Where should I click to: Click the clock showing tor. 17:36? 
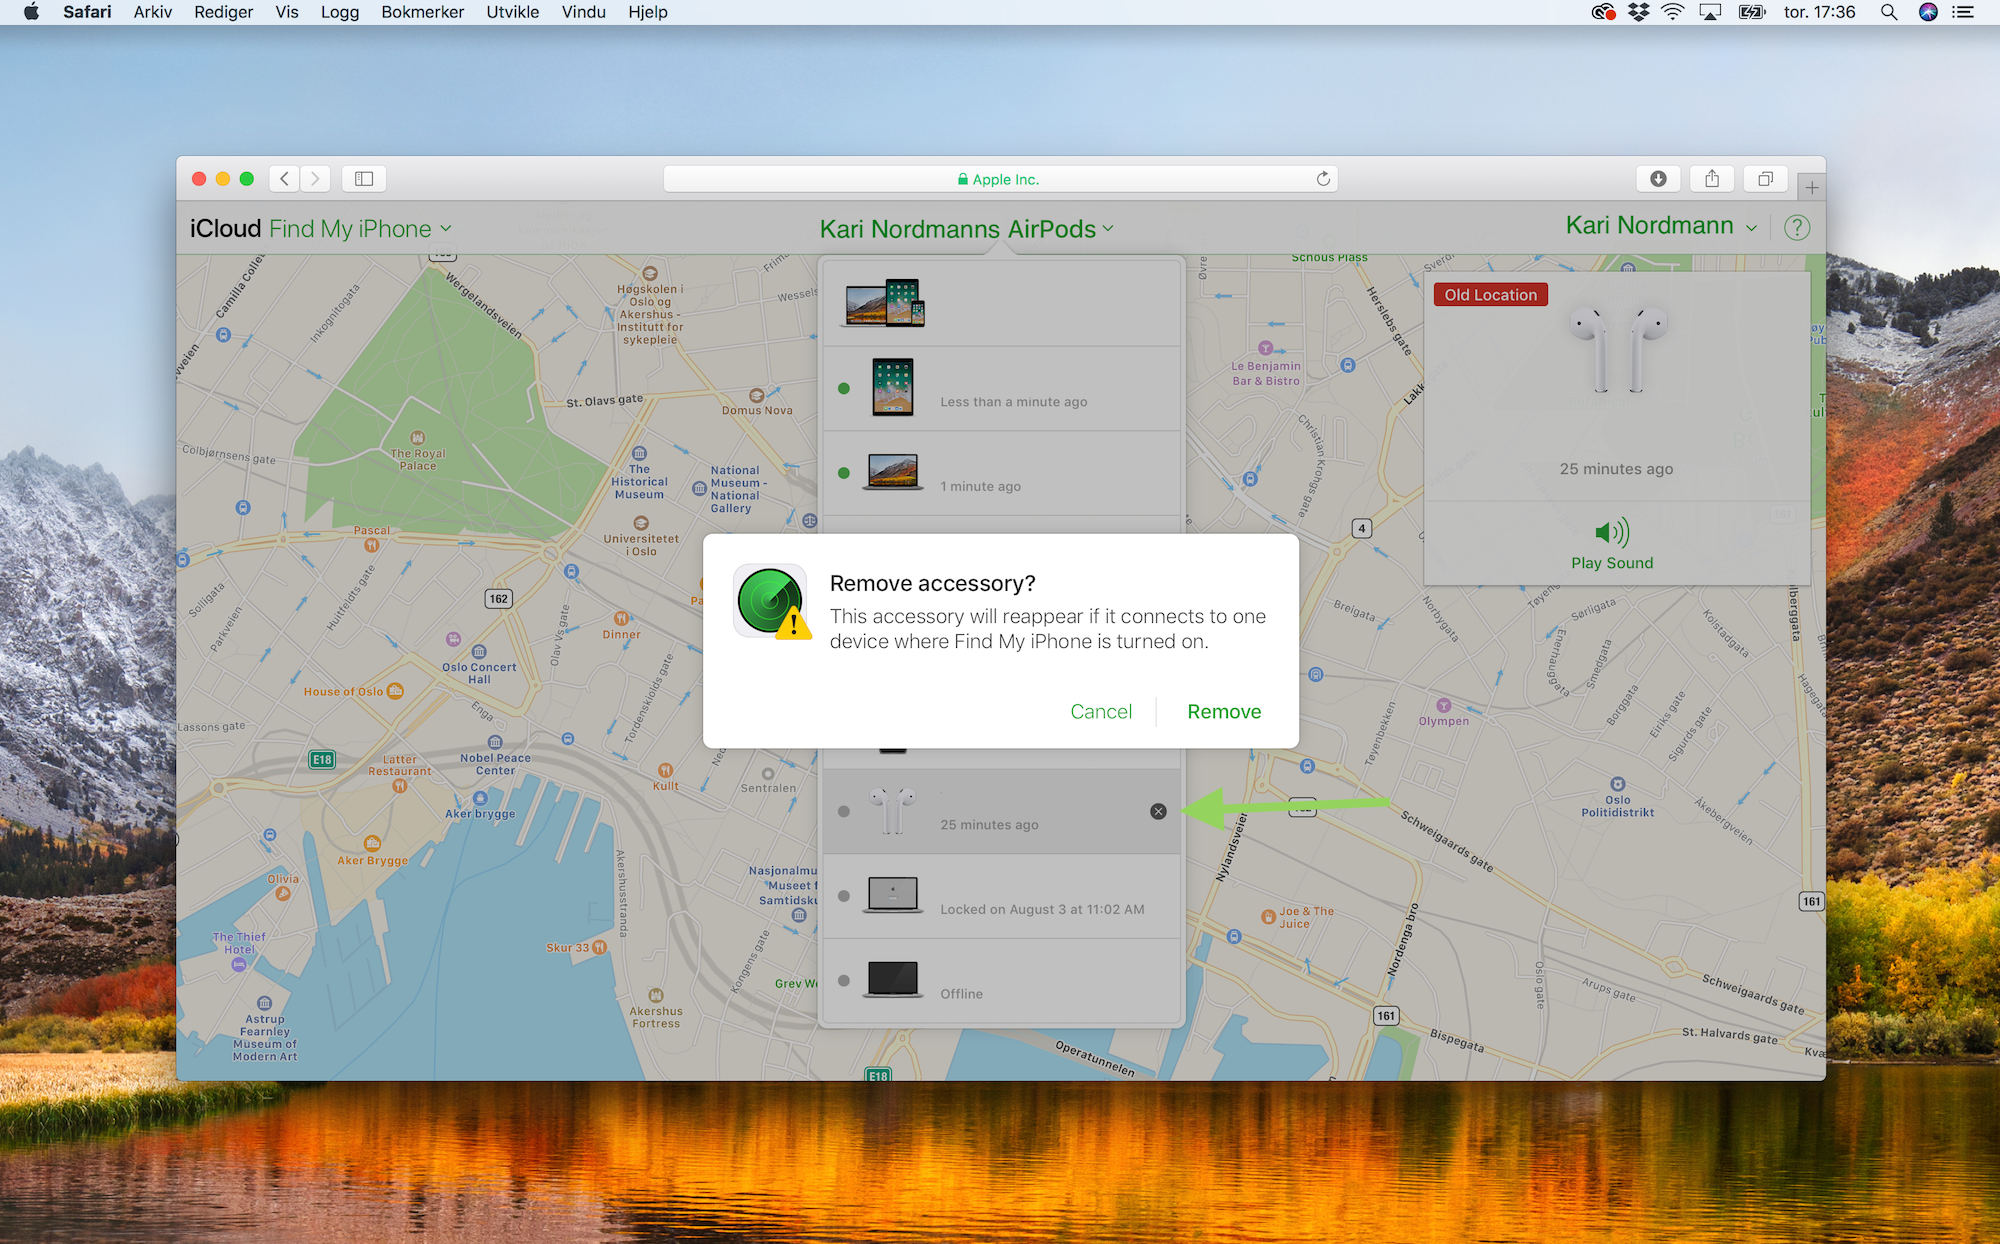[1819, 12]
